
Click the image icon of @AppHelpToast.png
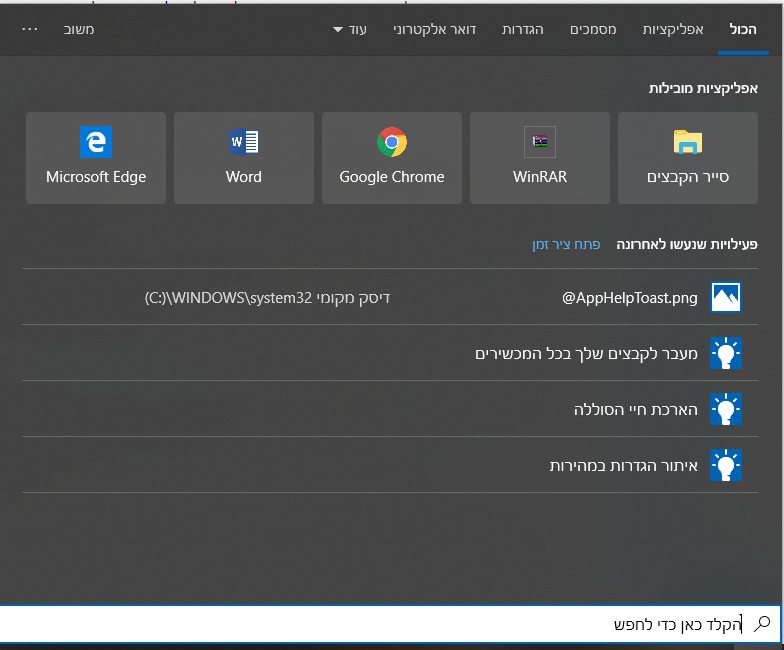pos(726,297)
